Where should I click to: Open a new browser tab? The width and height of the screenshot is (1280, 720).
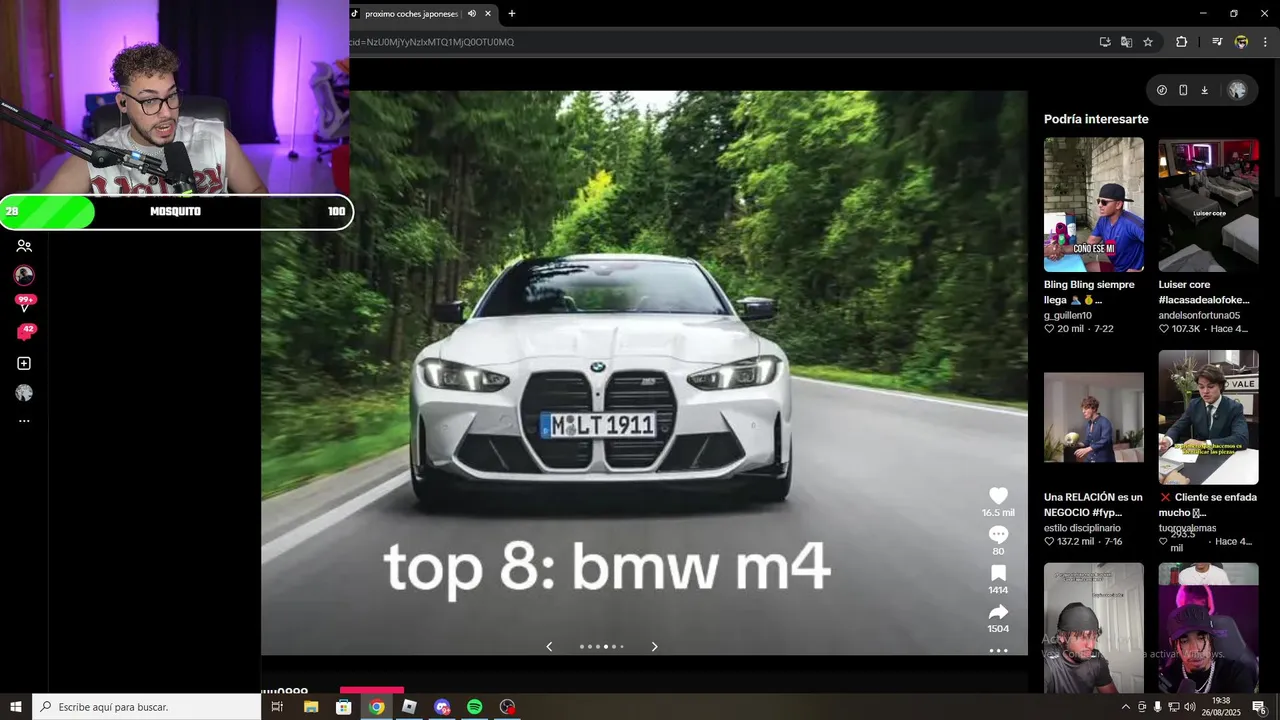512,14
